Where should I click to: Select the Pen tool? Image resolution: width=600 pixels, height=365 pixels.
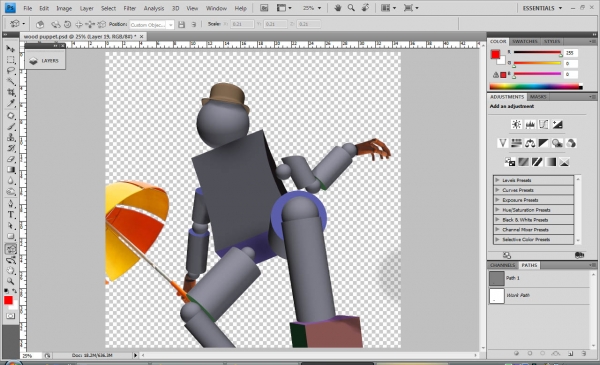10,204
